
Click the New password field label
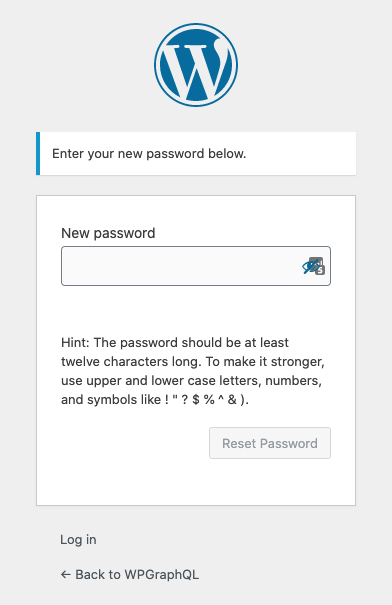(x=108, y=233)
